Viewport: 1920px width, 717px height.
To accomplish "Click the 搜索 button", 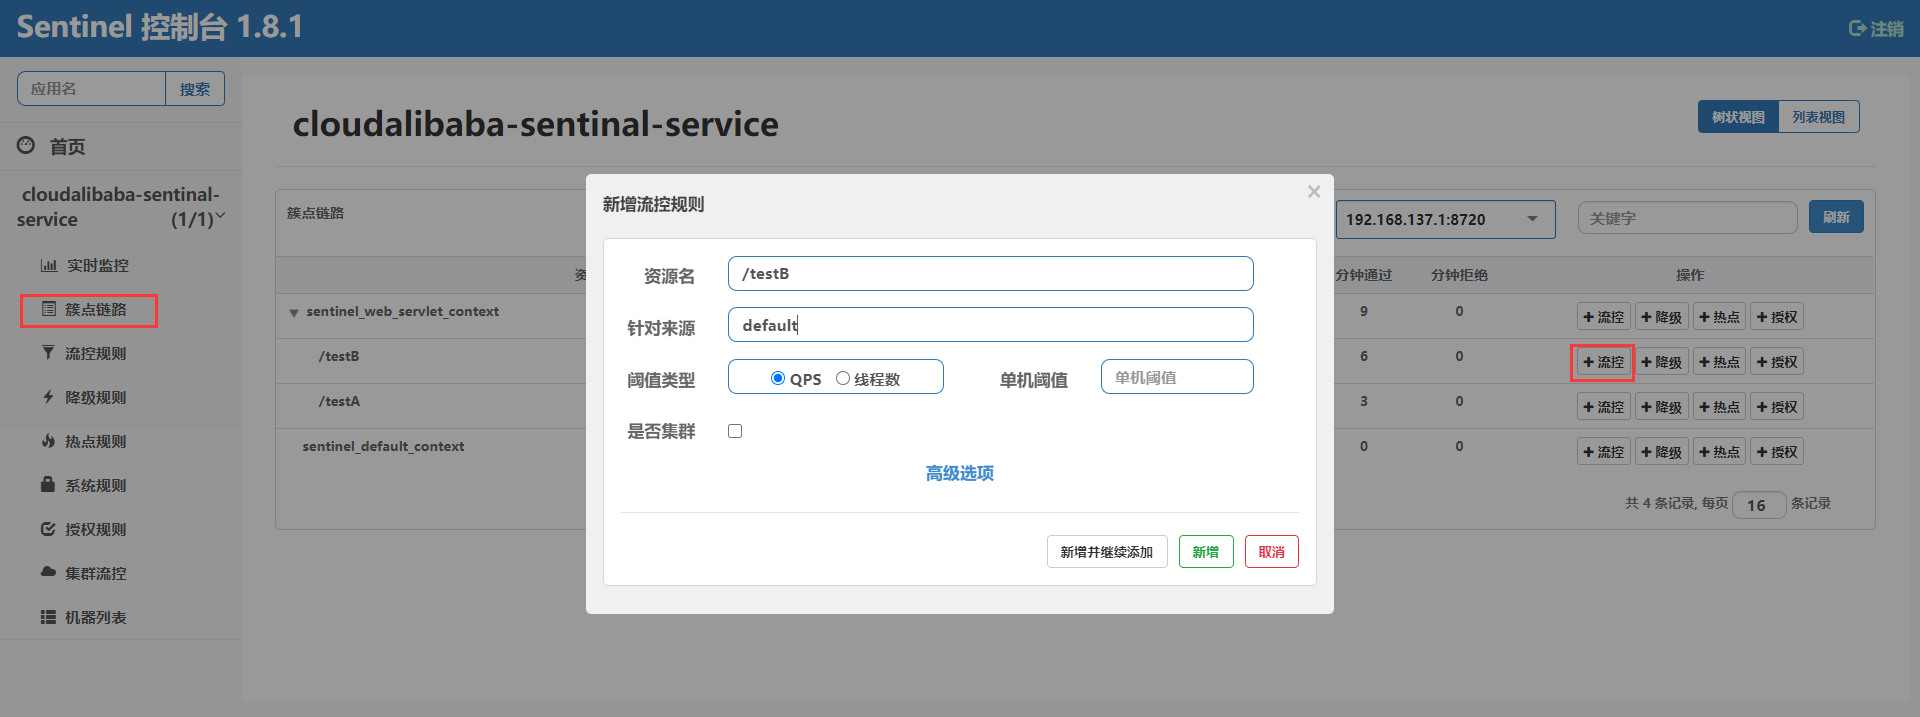I will [195, 88].
